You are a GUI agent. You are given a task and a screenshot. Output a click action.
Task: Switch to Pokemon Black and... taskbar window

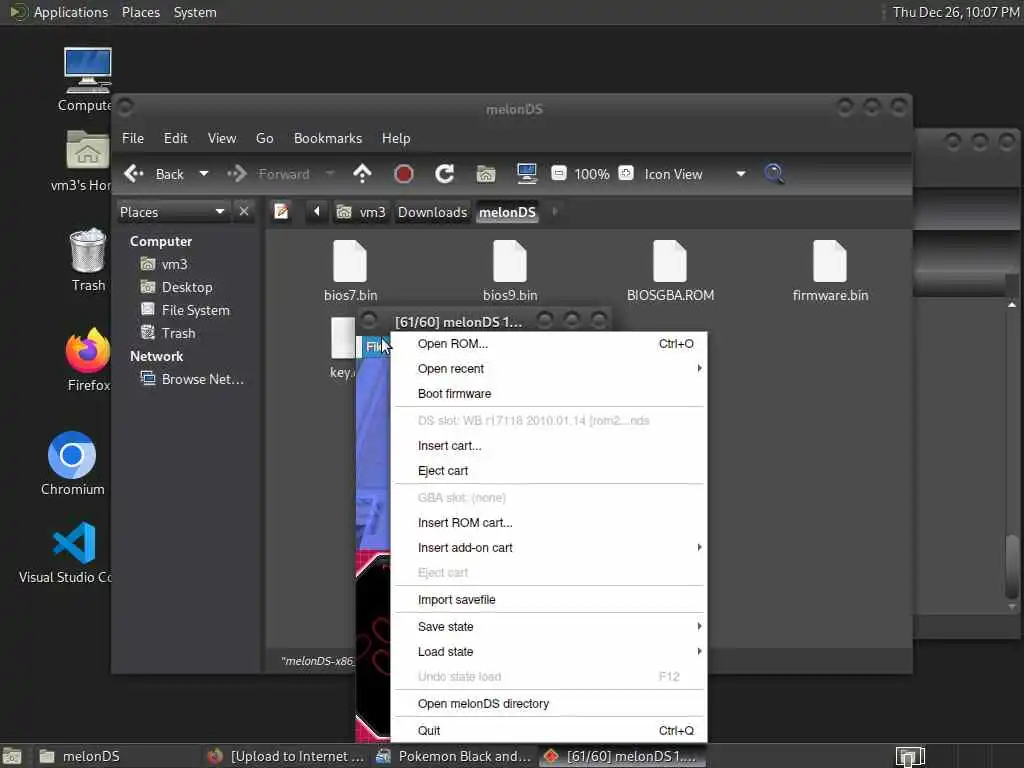click(x=455, y=756)
